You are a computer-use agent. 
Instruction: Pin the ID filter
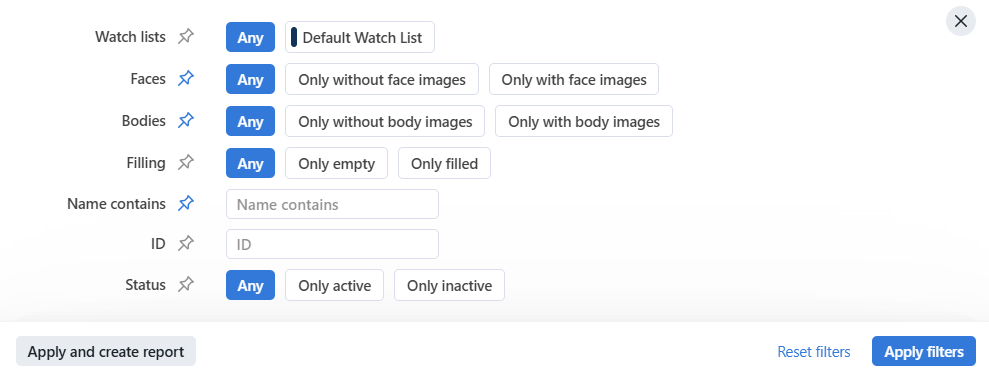coord(185,243)
